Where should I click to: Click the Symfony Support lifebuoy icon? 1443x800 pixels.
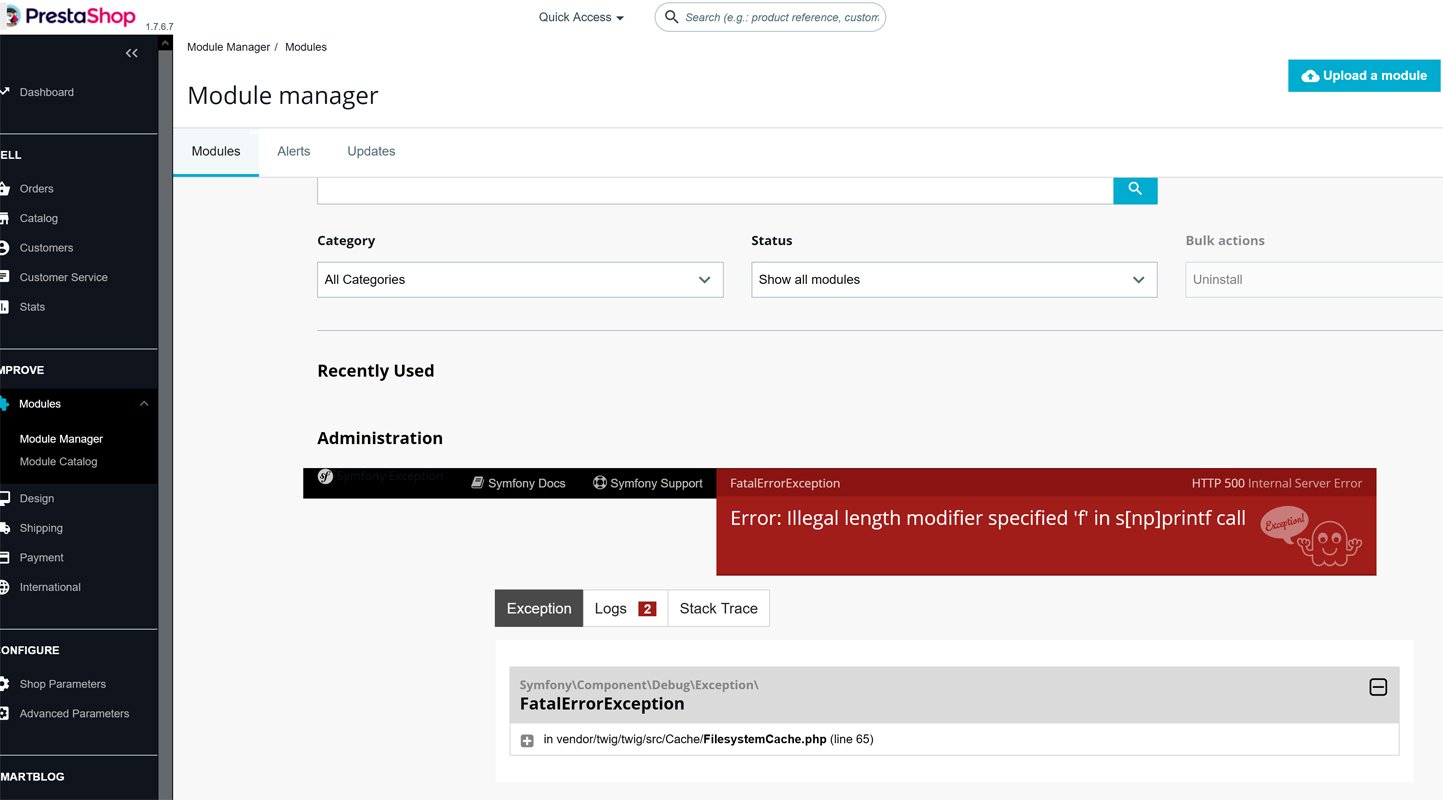click(x=600, y=483)
